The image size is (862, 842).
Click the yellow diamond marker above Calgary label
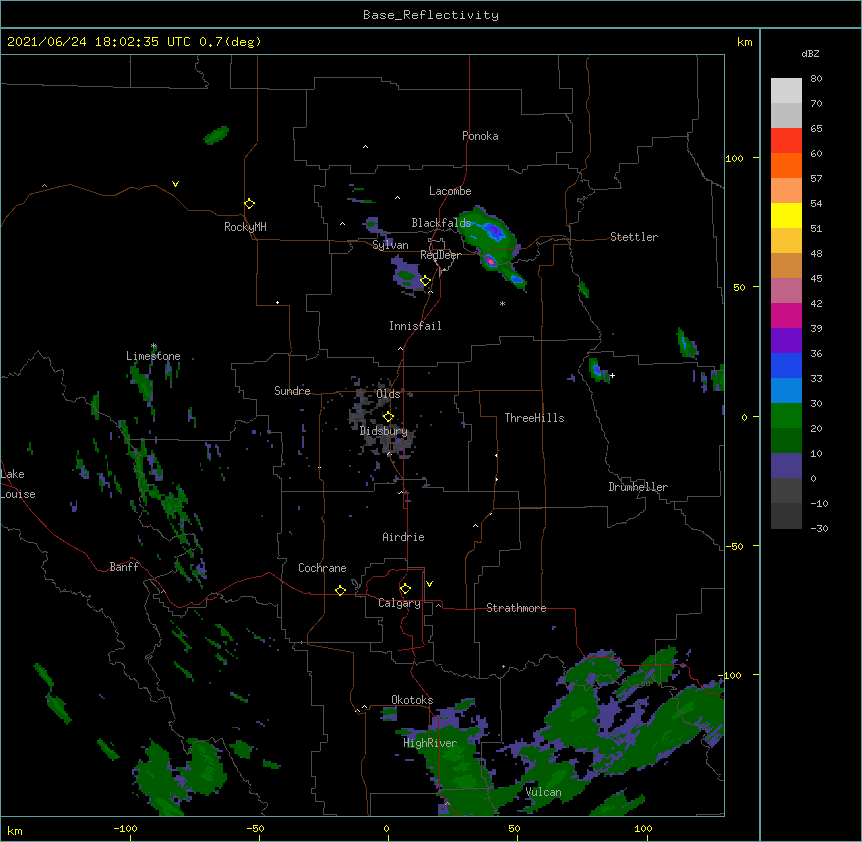coord(405,589)
